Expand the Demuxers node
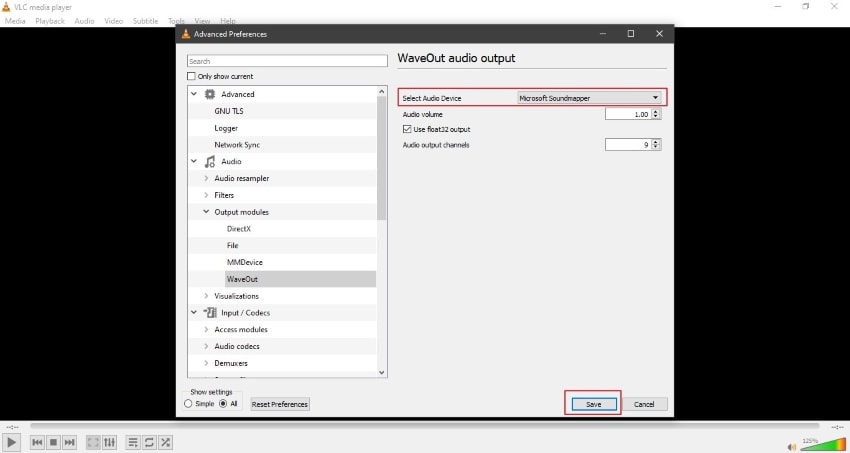The image size is (850, 453). [x=206, y=363]
